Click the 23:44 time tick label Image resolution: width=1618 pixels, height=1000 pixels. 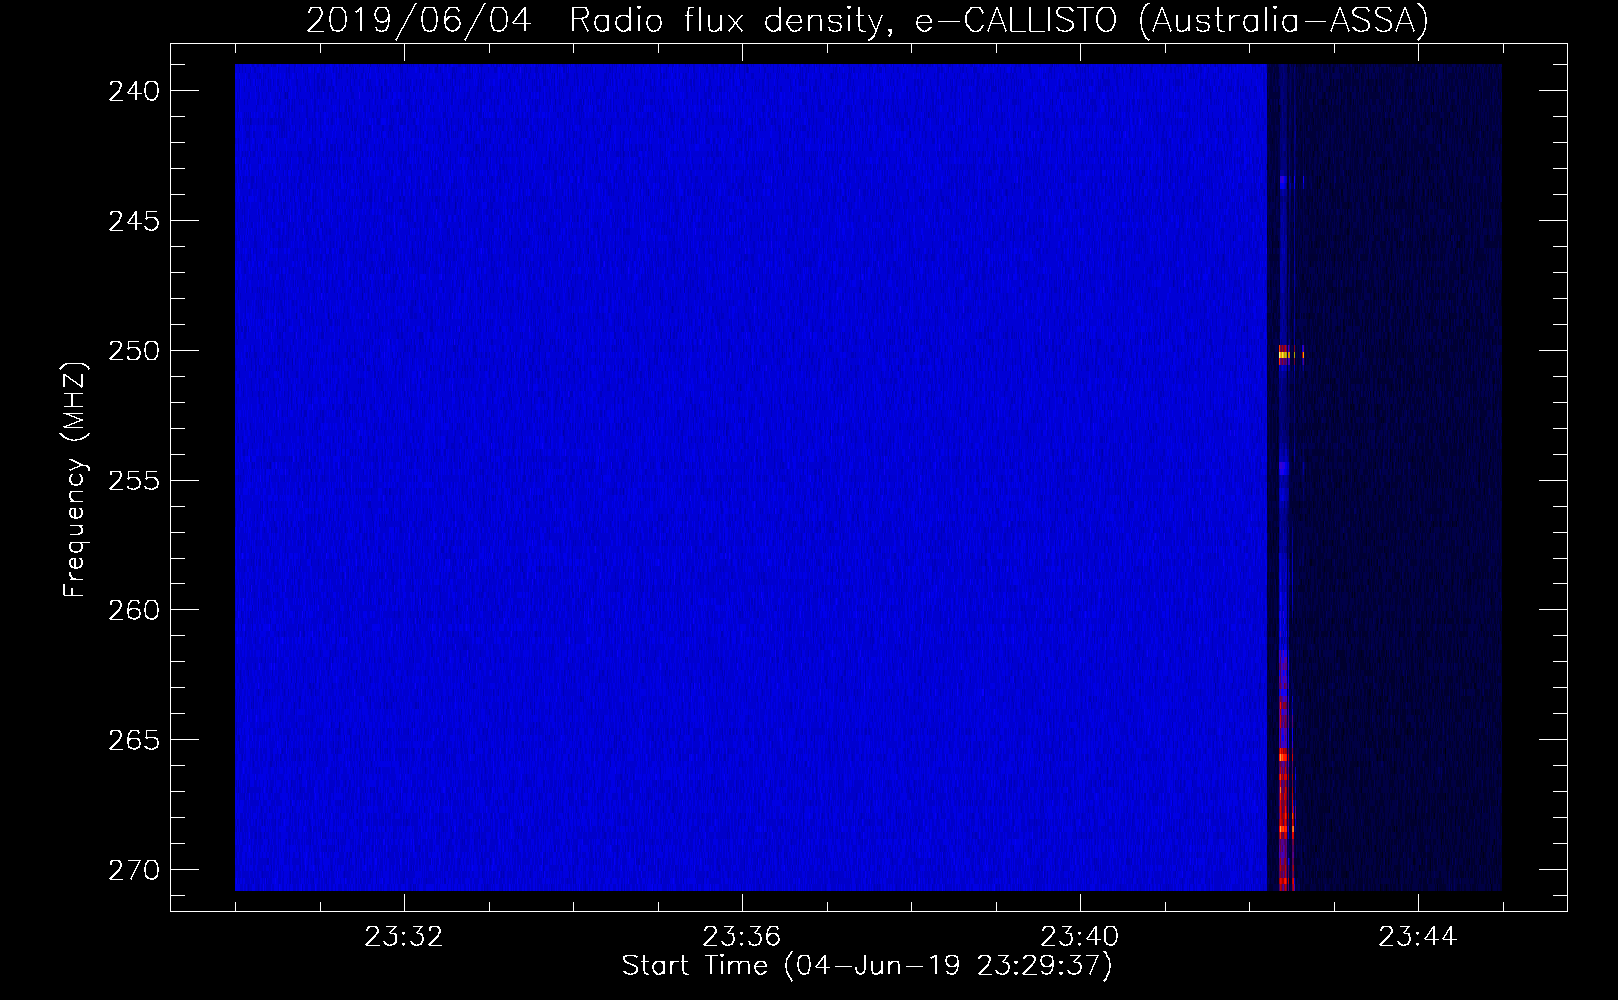[x=1418, y=937]
